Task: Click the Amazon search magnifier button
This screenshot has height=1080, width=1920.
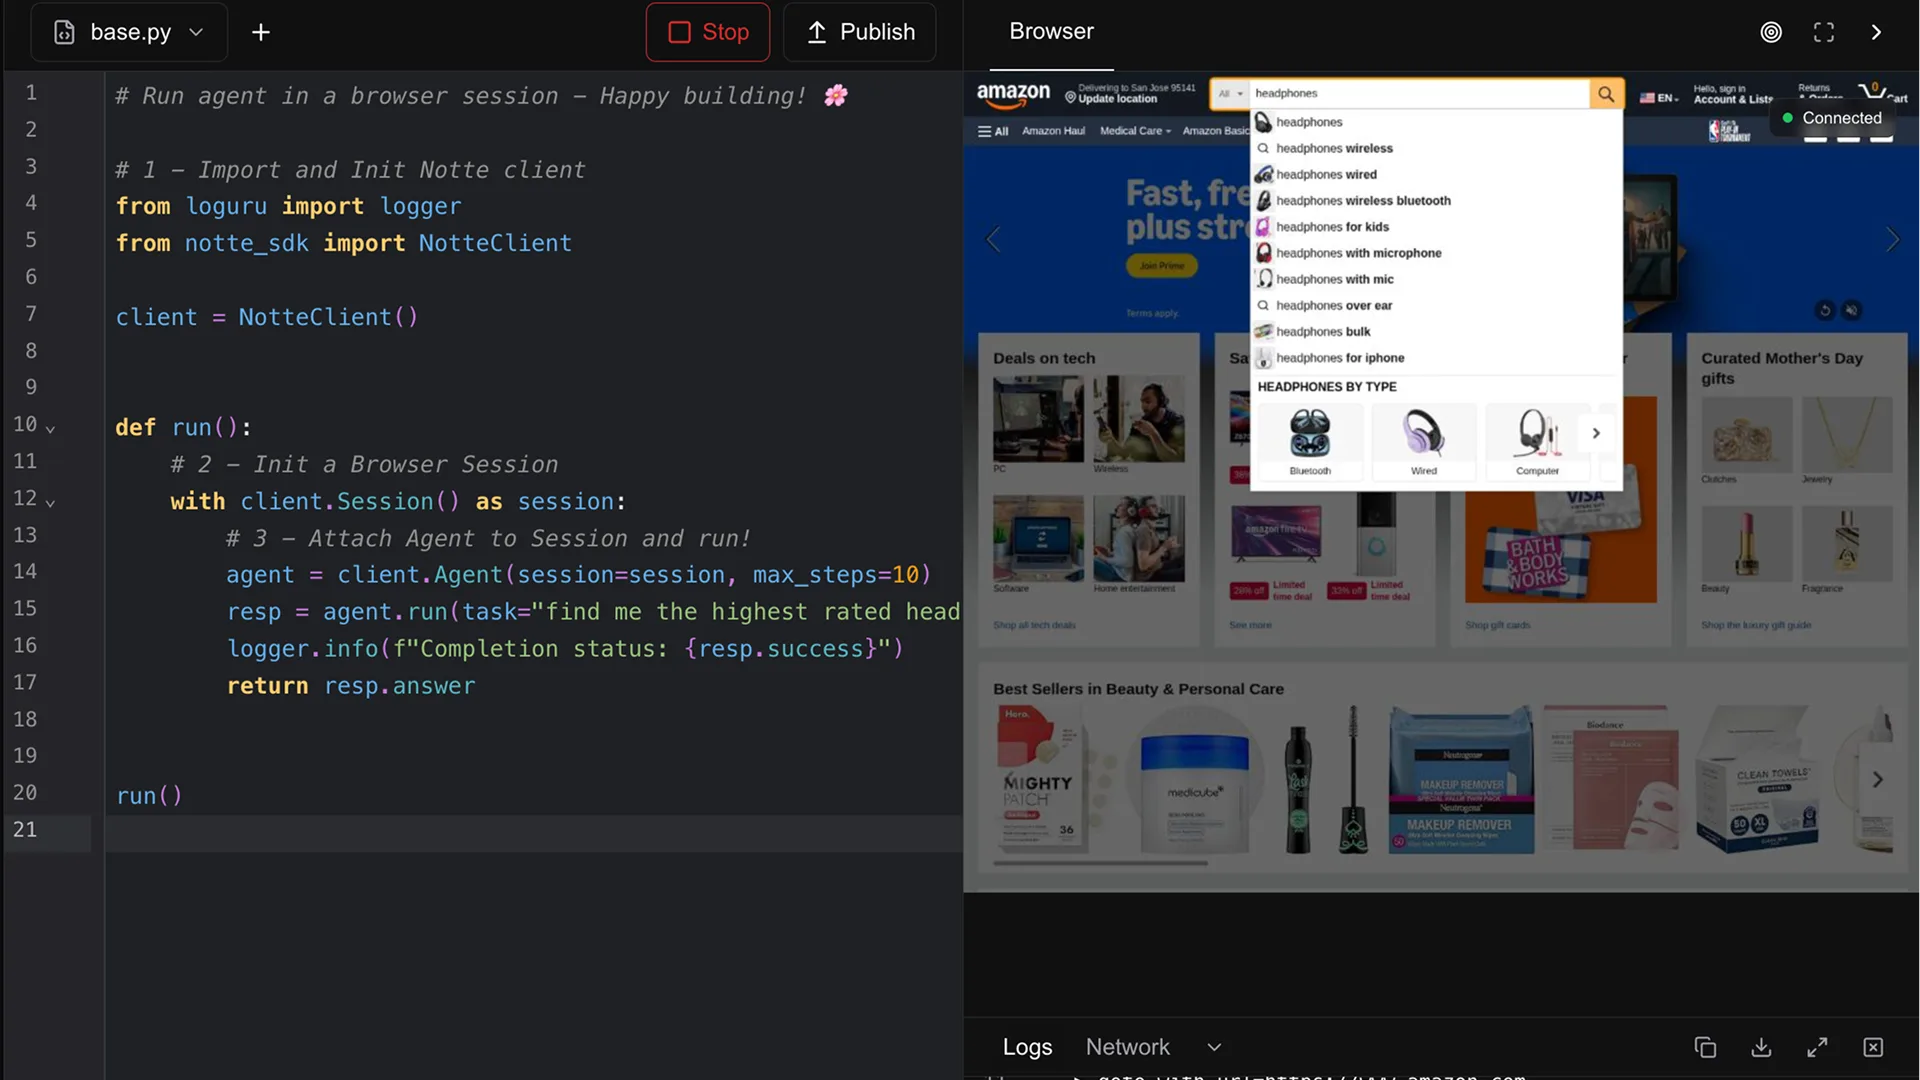Action: point(1606,93)
